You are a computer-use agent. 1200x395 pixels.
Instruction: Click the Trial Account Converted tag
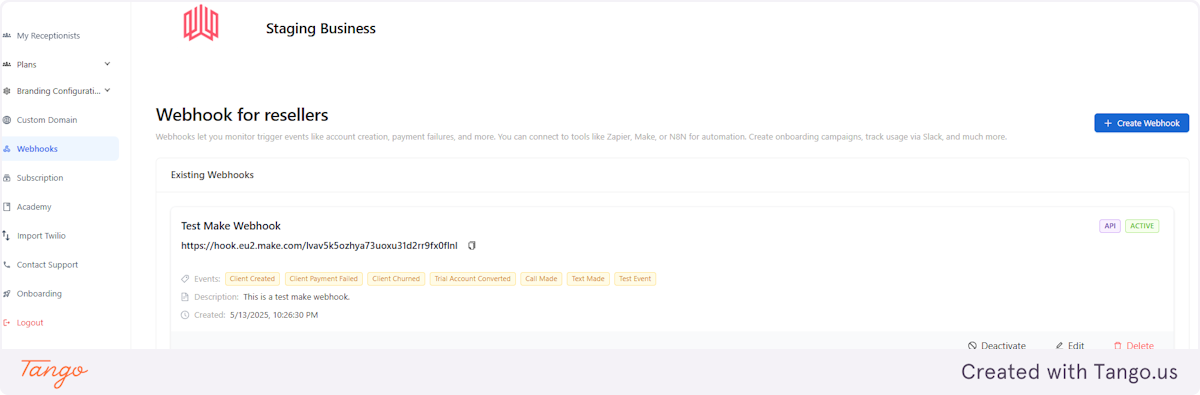tap(472, 279)
